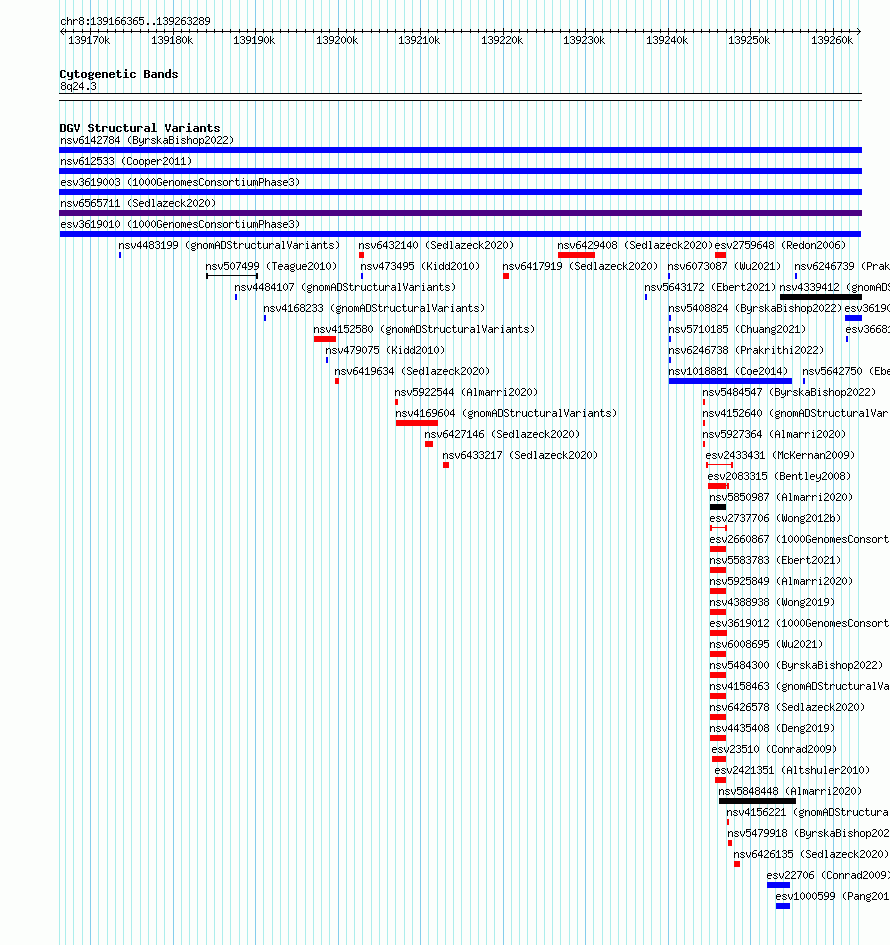The image size is (890, 945).
Task: Click the nsv4483199 gnomAD variant label
Action: click(x=229, y=245)
